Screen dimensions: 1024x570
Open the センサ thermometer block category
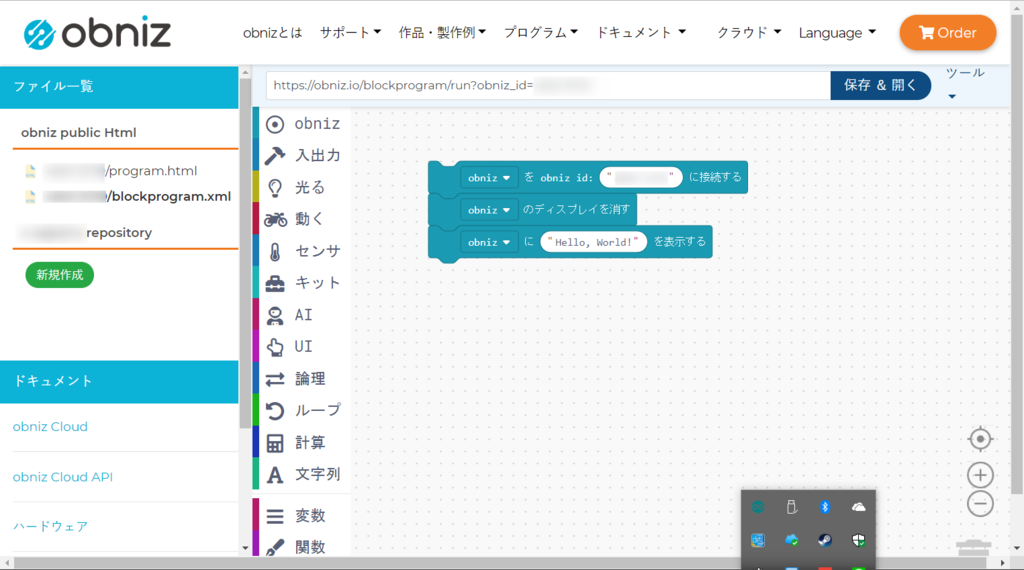coord(304,251)
